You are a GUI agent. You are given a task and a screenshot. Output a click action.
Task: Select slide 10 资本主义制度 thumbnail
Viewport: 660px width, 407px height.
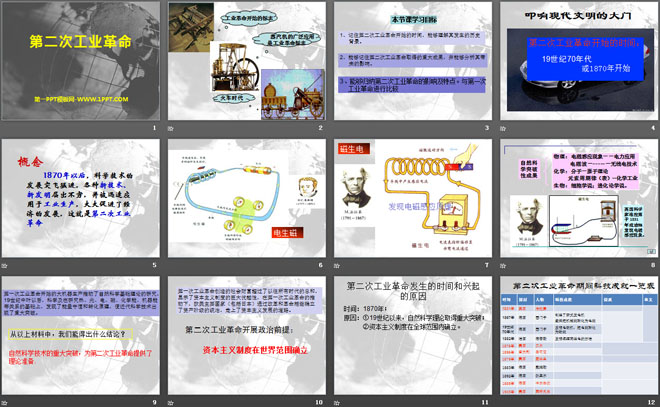pos(247,335)
